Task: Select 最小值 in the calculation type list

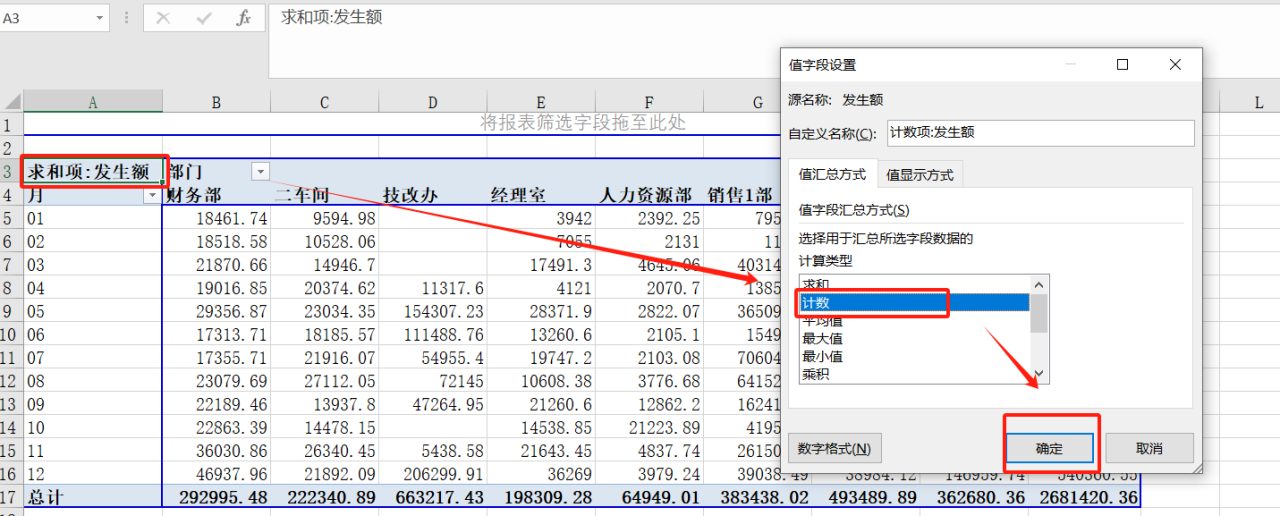Action: click(915, 356)
